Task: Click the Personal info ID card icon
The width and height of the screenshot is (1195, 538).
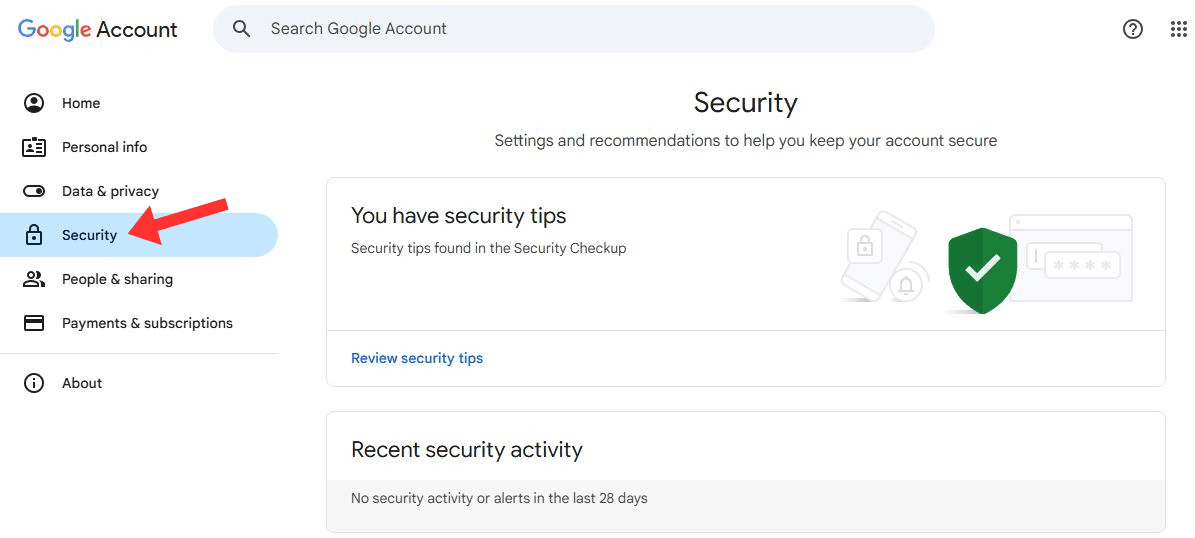Action: 34,147
